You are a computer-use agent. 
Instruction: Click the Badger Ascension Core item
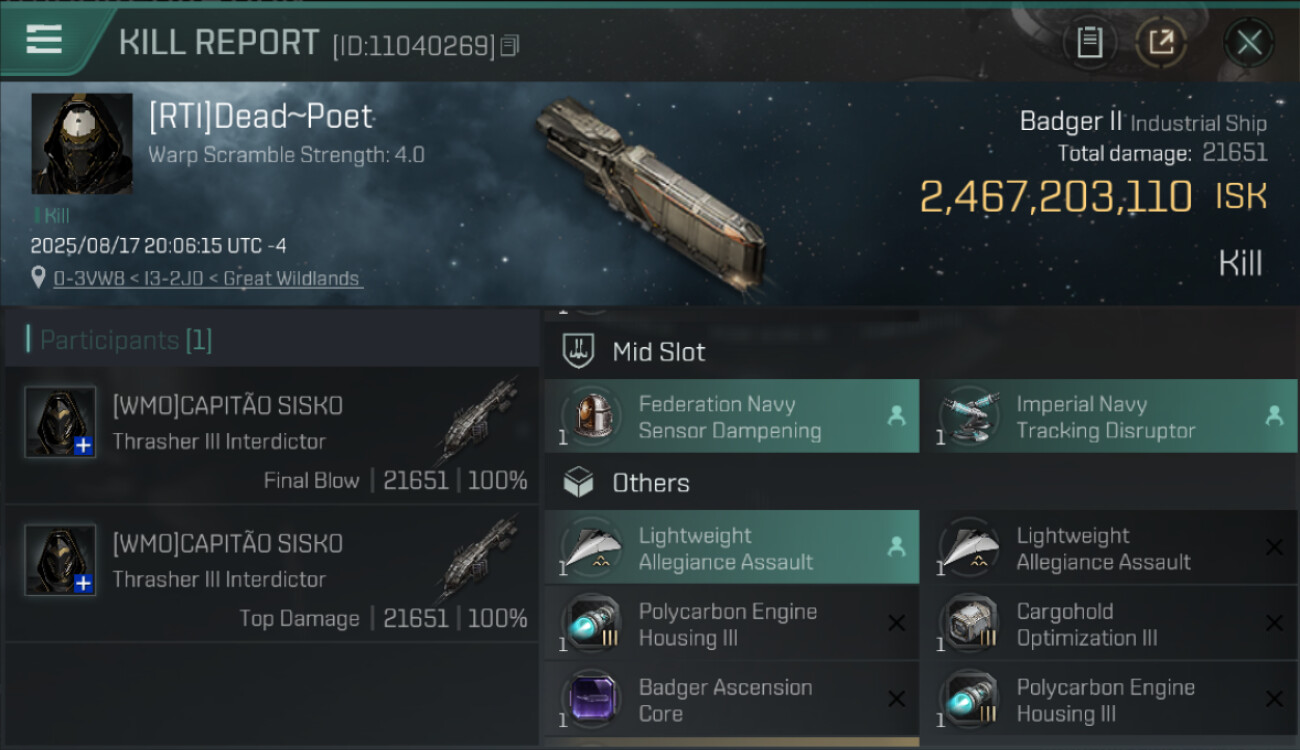[x=731, y=700]
